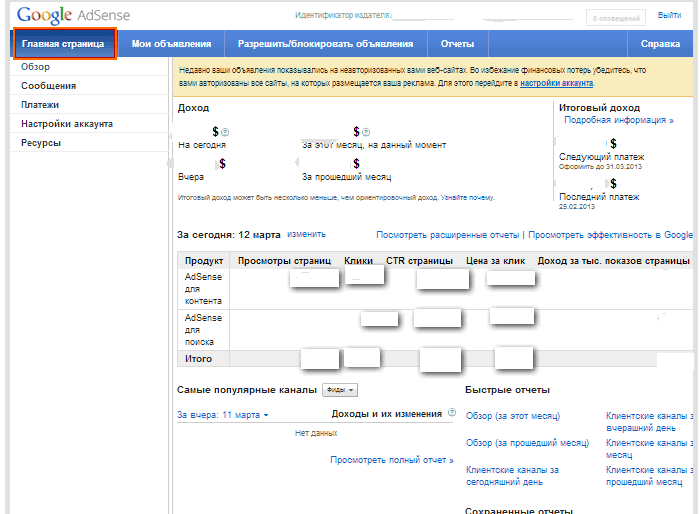The width and height of the screenshot is (699, 514).
Task: Go to the Отчеты tab
Action: 457,44
